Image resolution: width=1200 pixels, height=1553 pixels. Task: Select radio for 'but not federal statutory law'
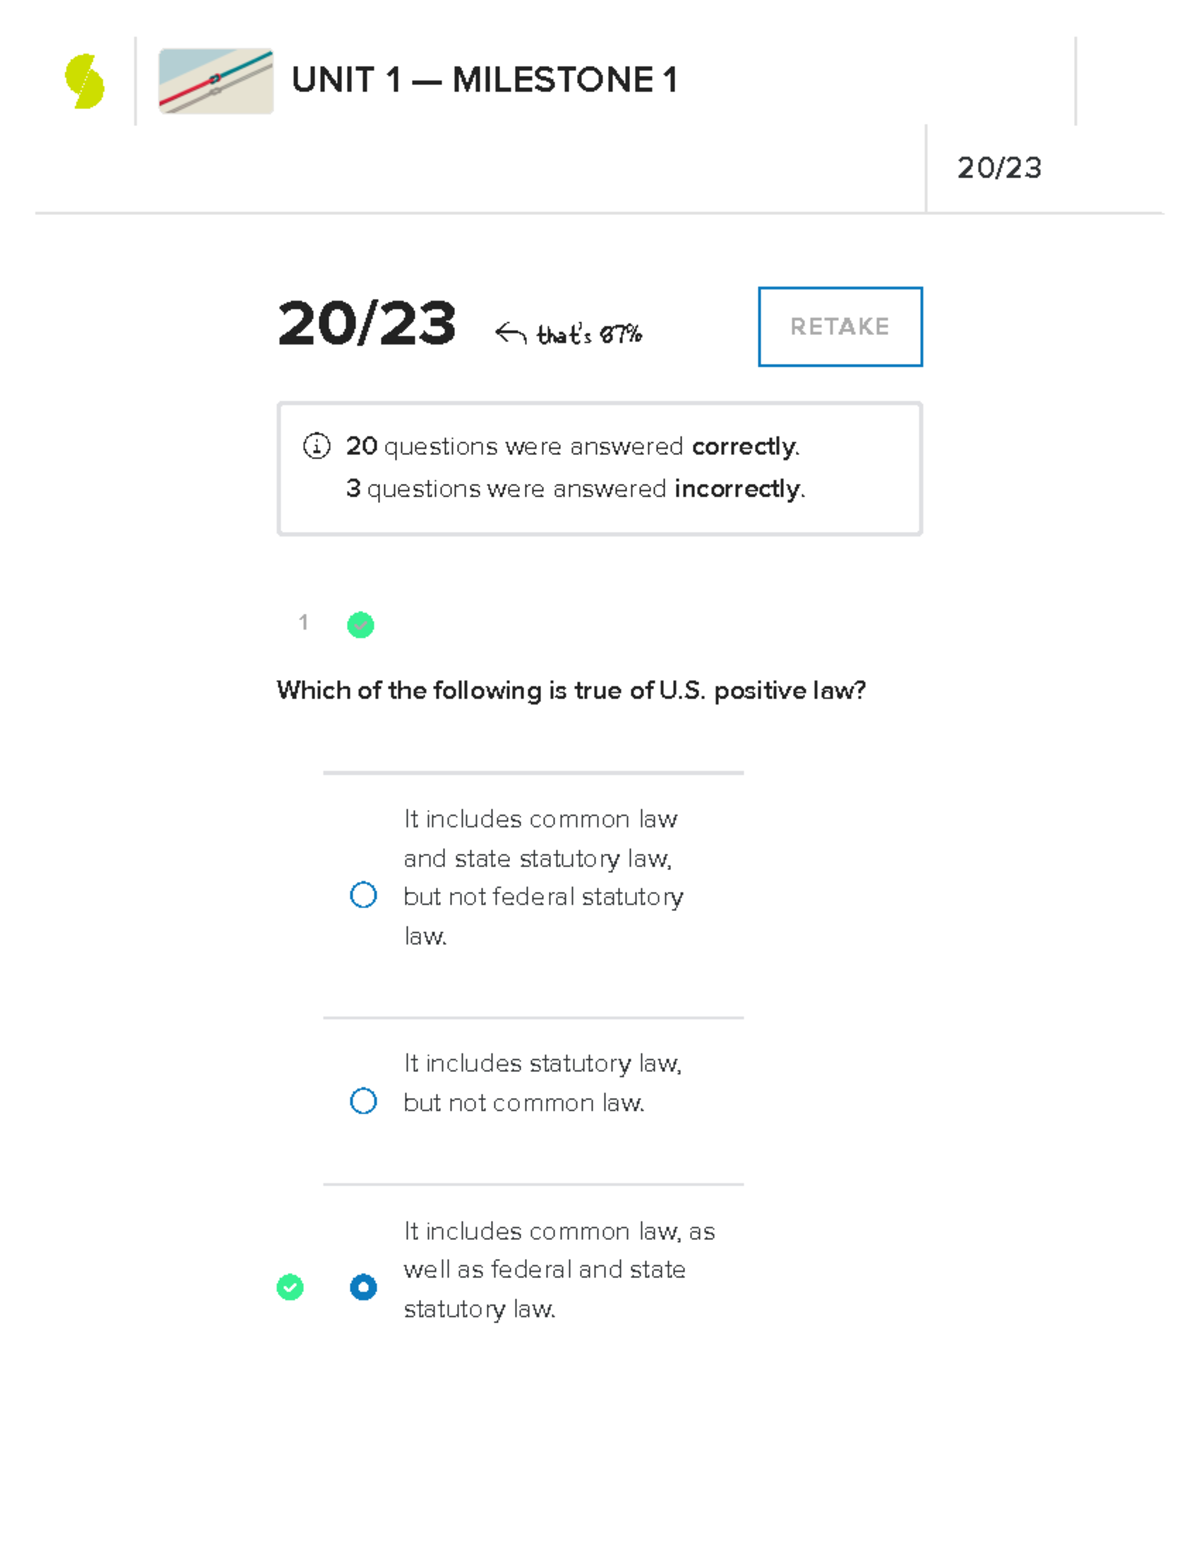363,895
